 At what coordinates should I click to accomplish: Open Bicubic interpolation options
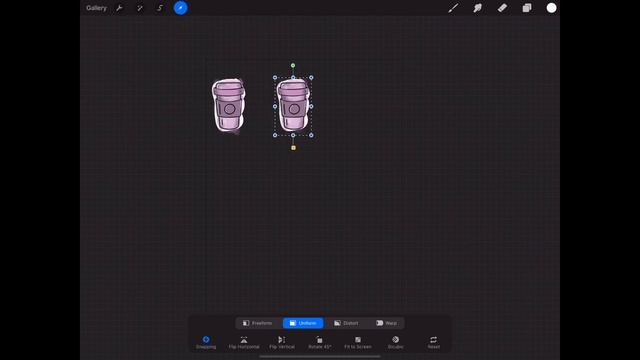point(396,342)
